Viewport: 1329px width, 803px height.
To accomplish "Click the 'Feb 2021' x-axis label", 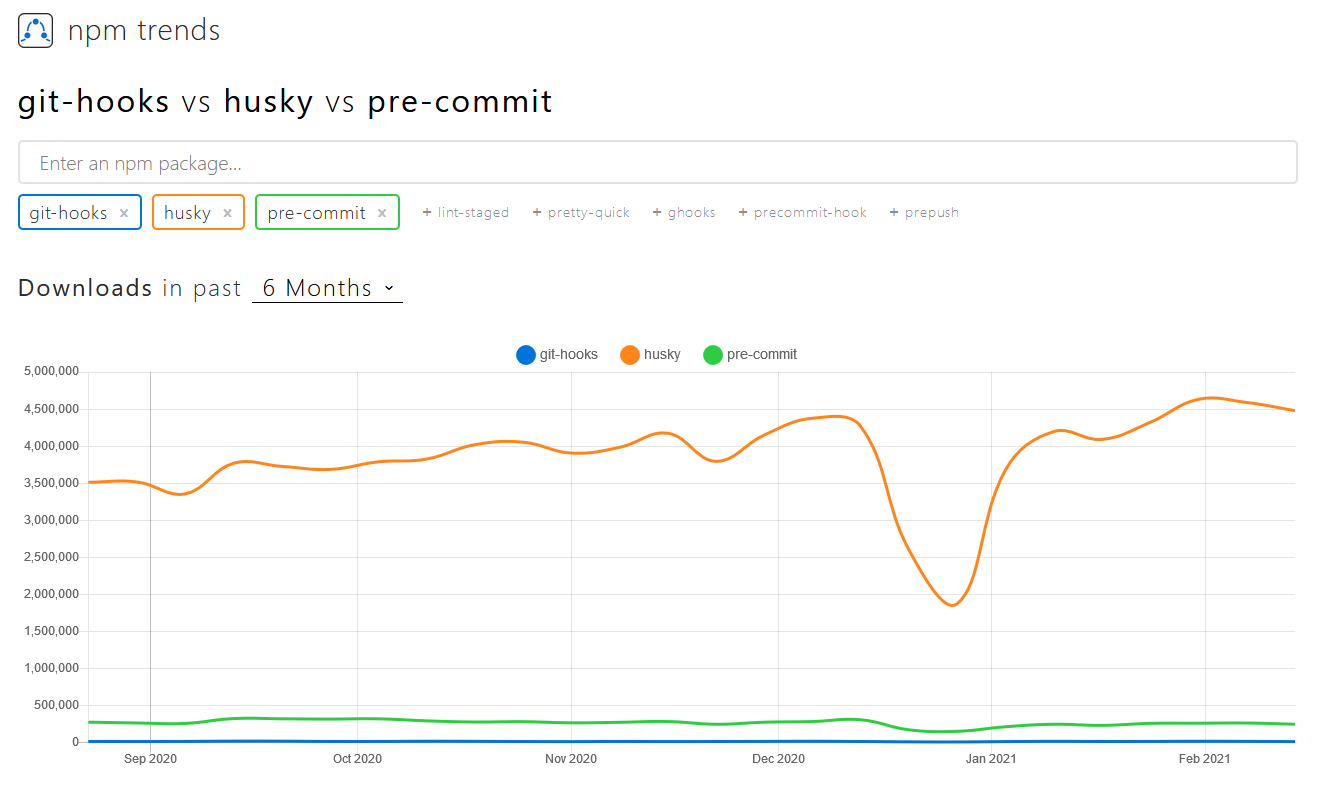I will (1205, 759).
